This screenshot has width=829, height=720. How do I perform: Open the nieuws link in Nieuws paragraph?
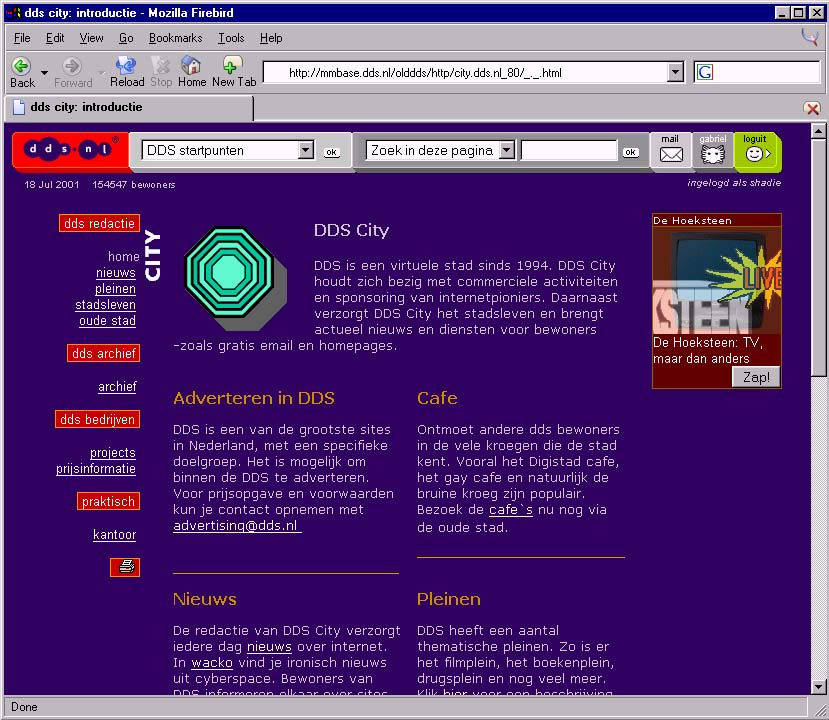(269, 647)
